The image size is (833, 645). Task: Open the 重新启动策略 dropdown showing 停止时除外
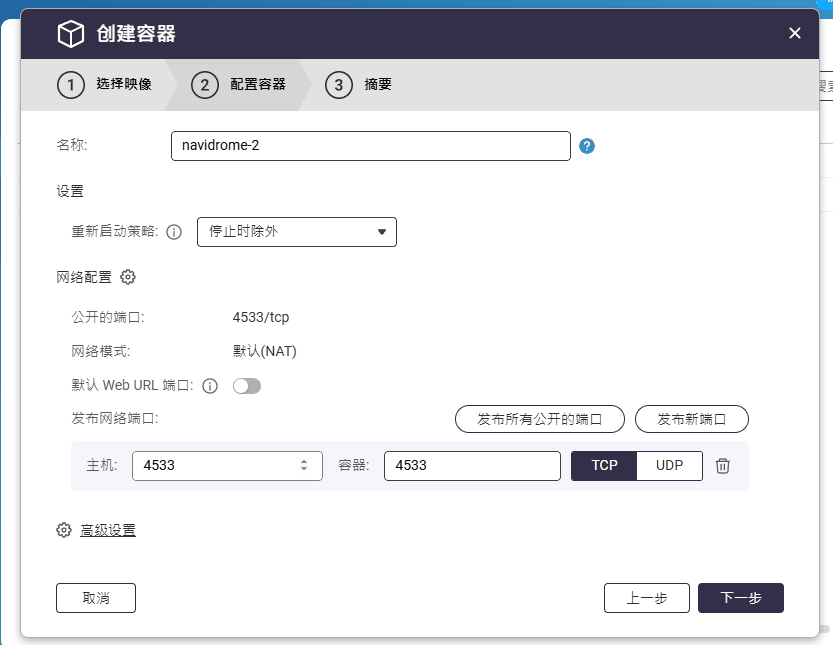pos(296,232)
